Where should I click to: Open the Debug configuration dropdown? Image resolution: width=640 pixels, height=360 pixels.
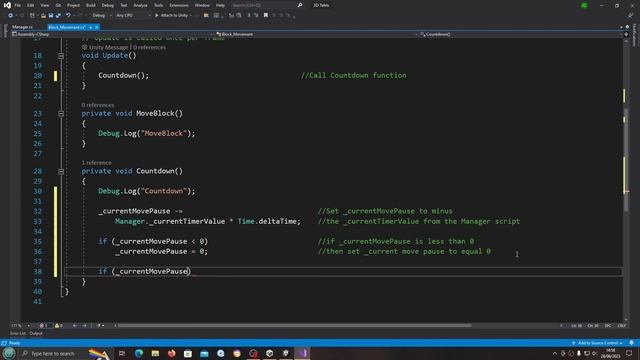pyautogui.click(x=102, y=16)
